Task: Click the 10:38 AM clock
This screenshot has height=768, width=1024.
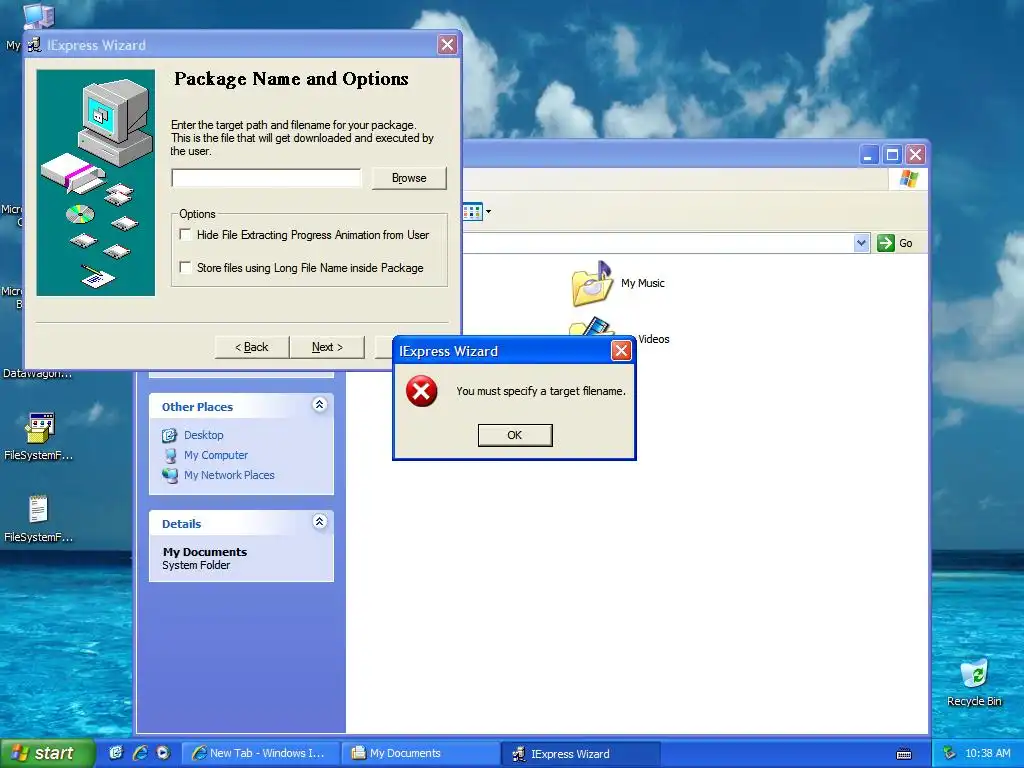Action: click(987, 753)
